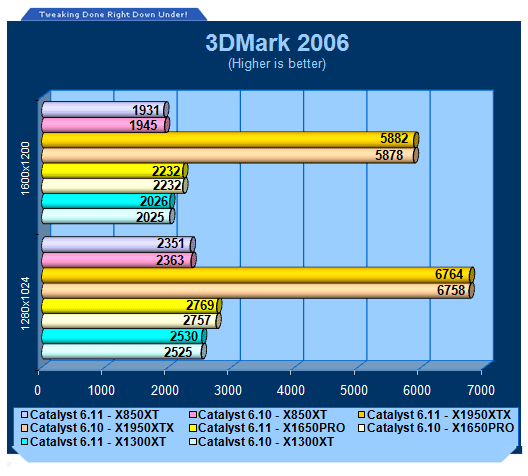The height and width of the screenshot is (476, 528).
Task: Click the pale Catalyst 6.10 X1300XT legend swatch
Action: [x=193, y=441]
